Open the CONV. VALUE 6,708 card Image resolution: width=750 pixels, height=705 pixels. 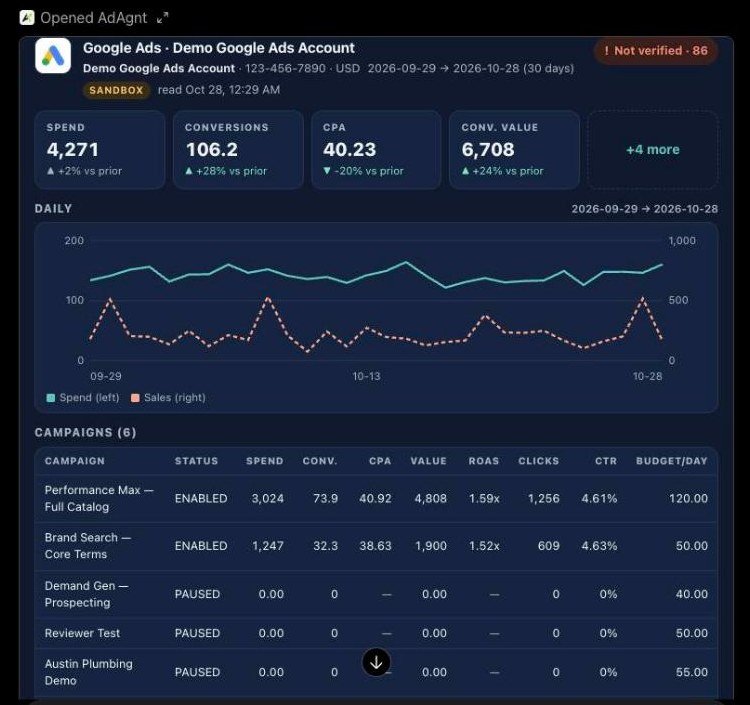[x=514, y=150]
